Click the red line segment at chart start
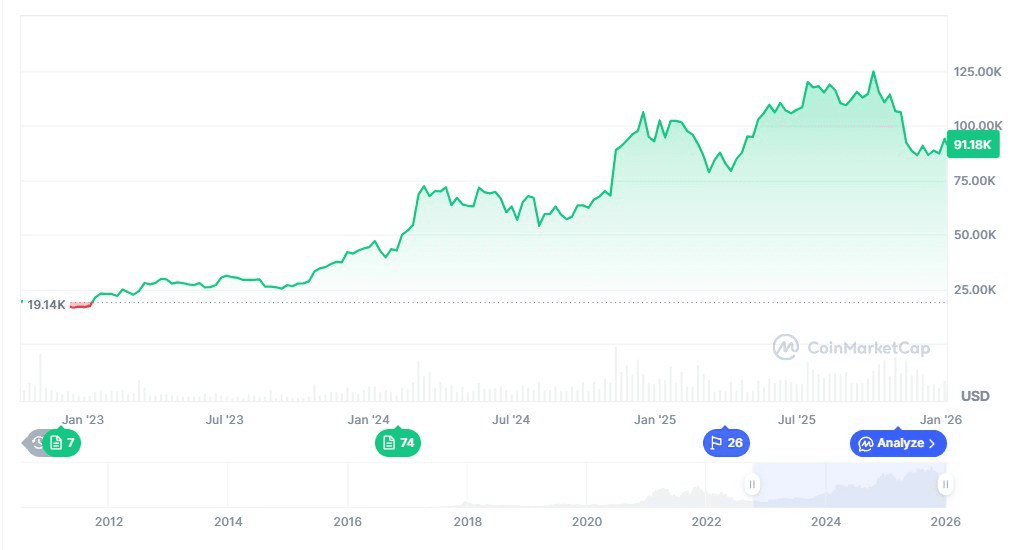 point(81,305)
